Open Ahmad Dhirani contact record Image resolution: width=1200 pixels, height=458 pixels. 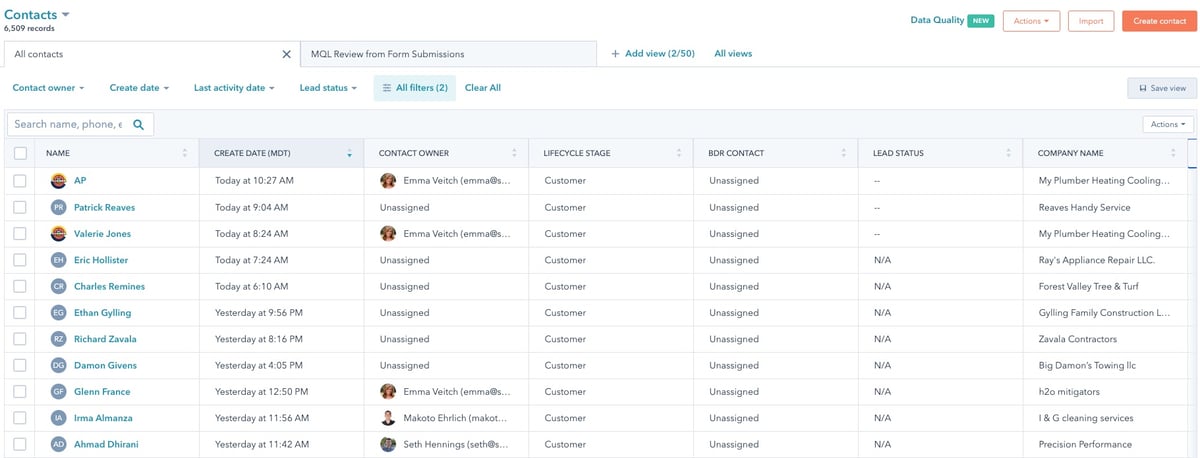[106, 444]
